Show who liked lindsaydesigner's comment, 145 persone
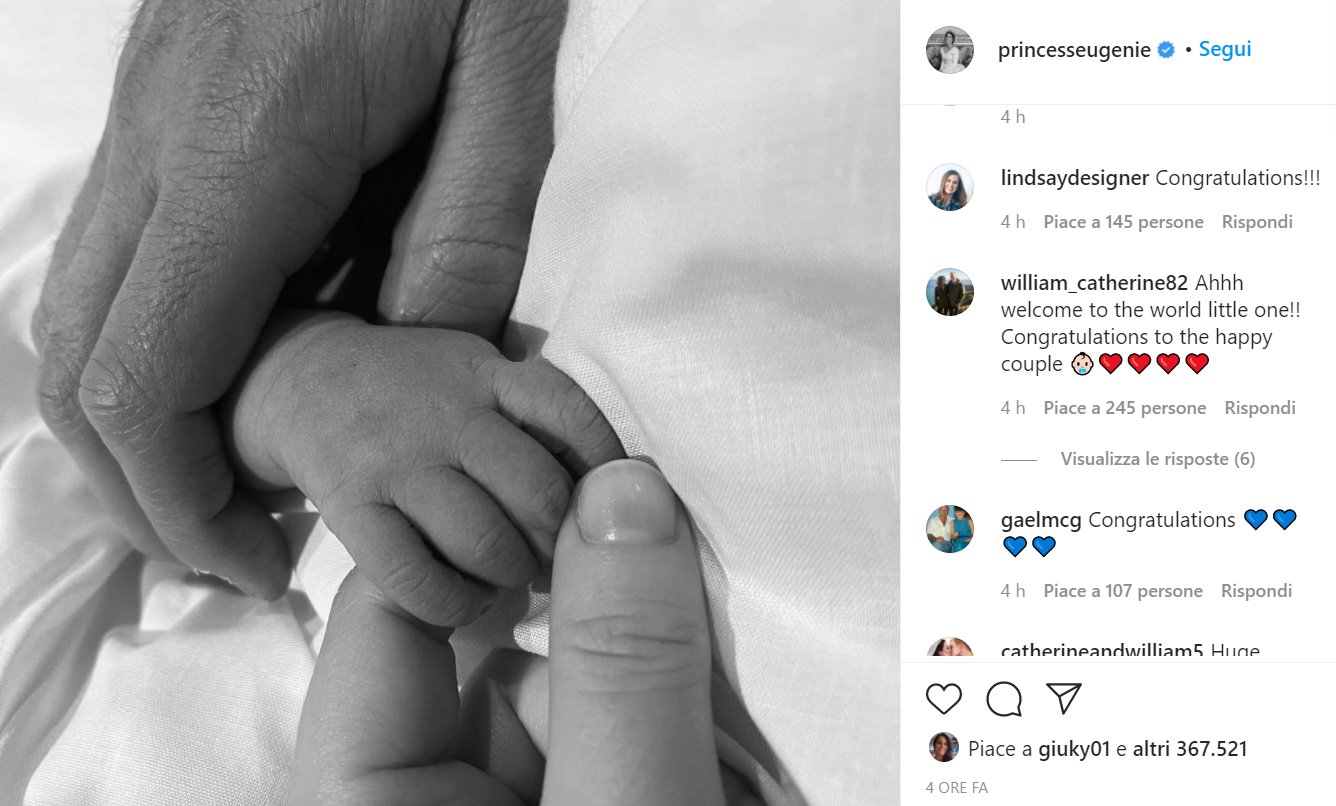 click(x=1123, y=222)
